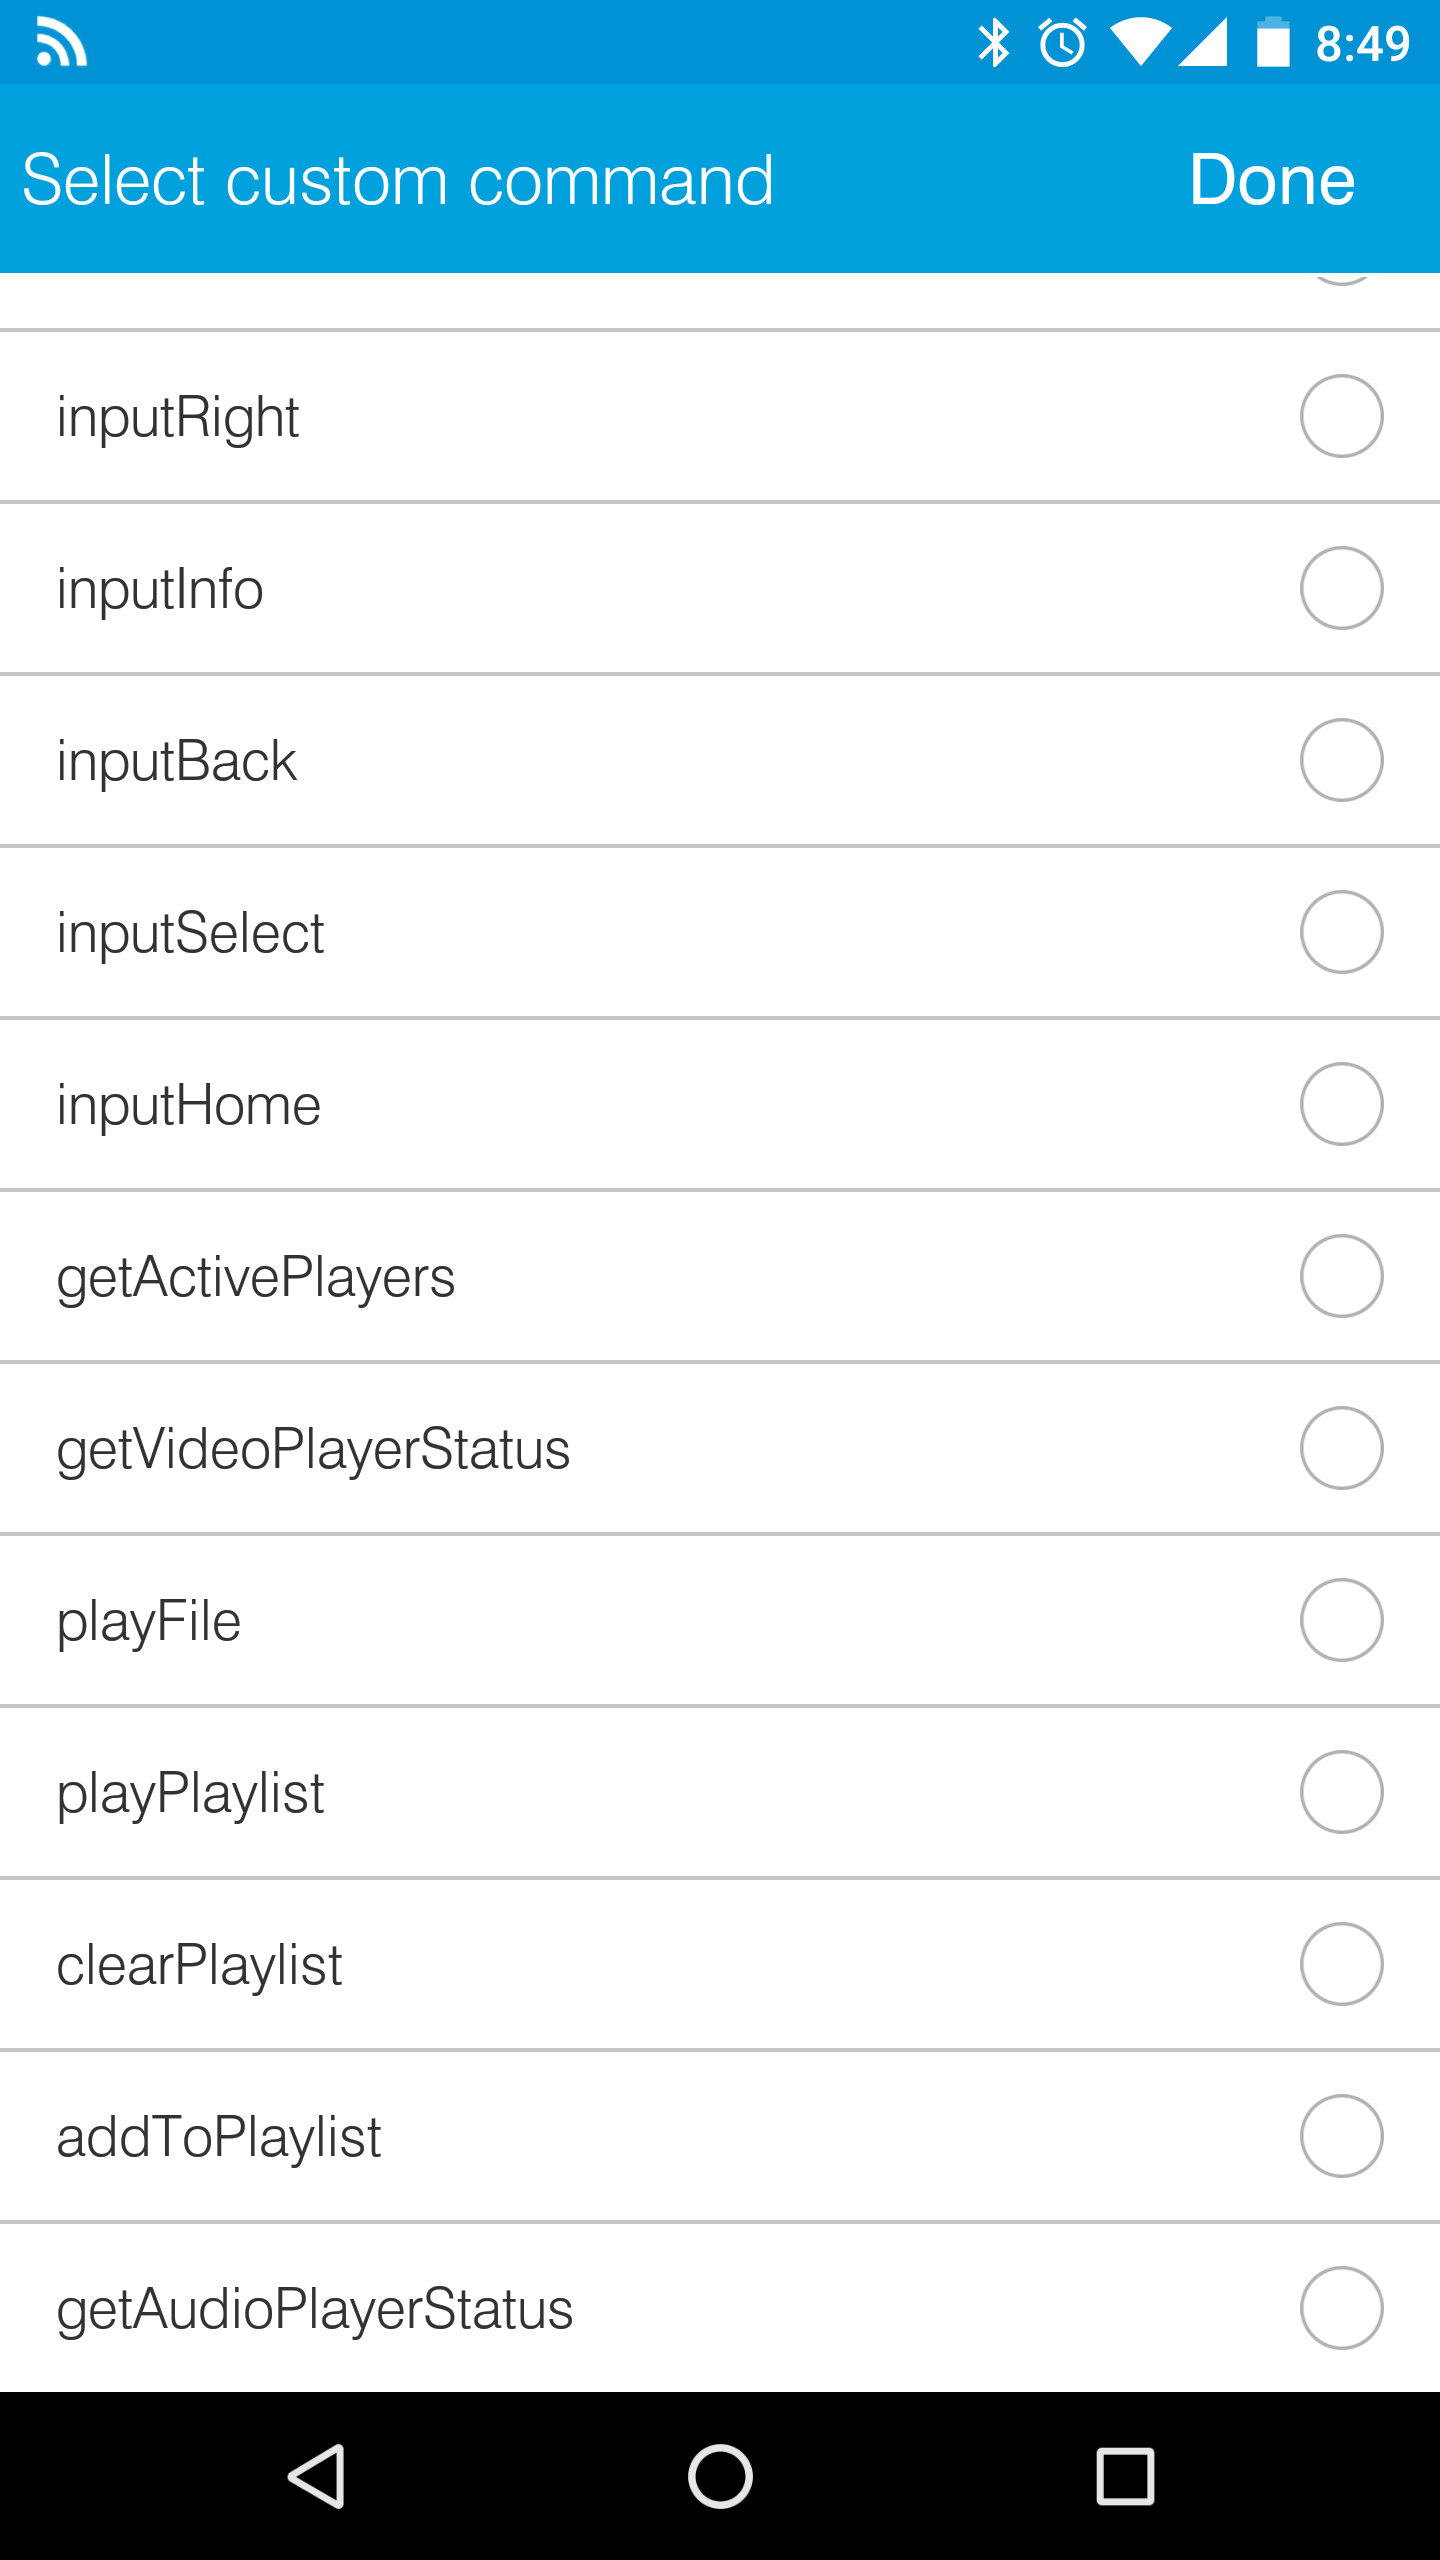Tap the cast feed icon in status bar

click(x=61, y=43)
